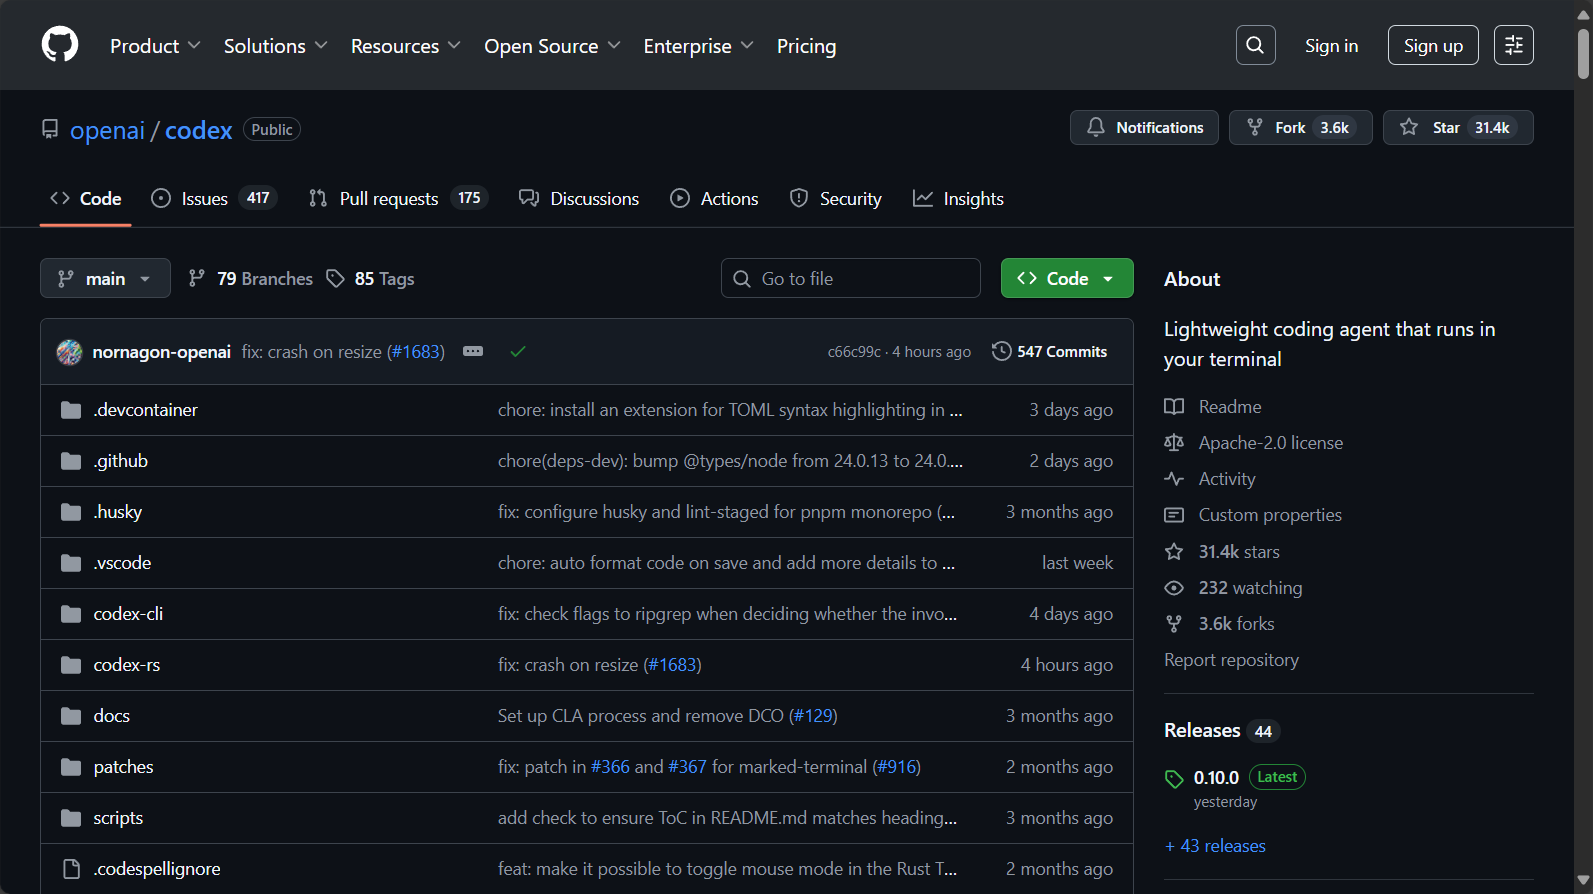Viewport: 1593px width, 894px height.
Task: Click the eye icon beside 232 watching
Action: (1174, 588)
